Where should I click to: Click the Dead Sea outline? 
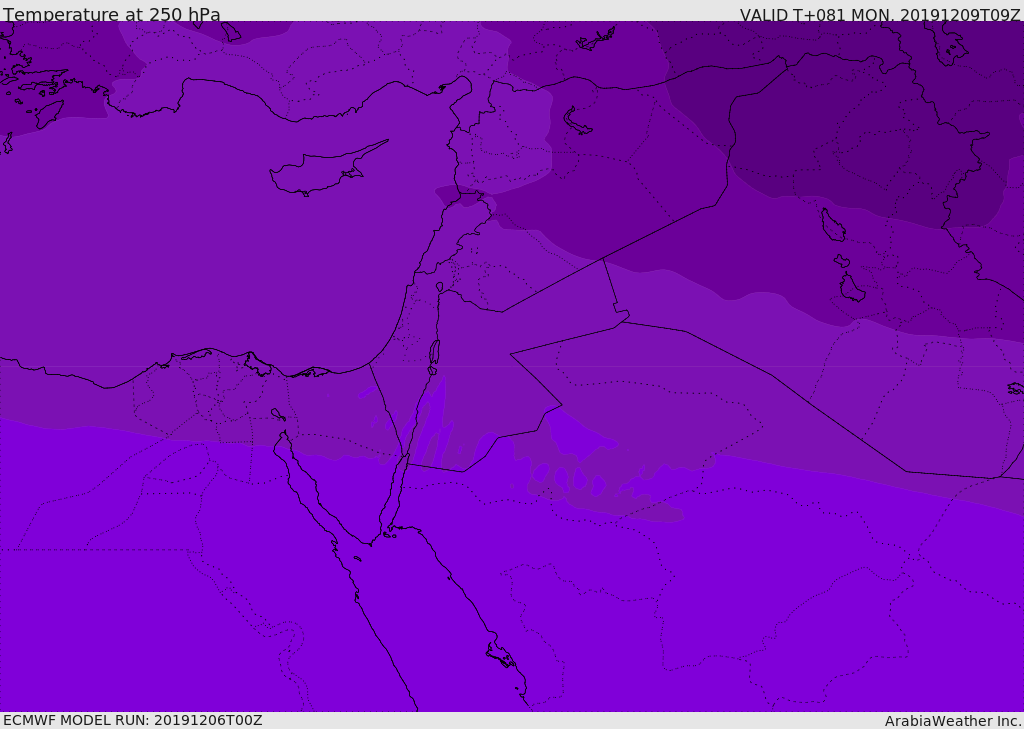434,354
